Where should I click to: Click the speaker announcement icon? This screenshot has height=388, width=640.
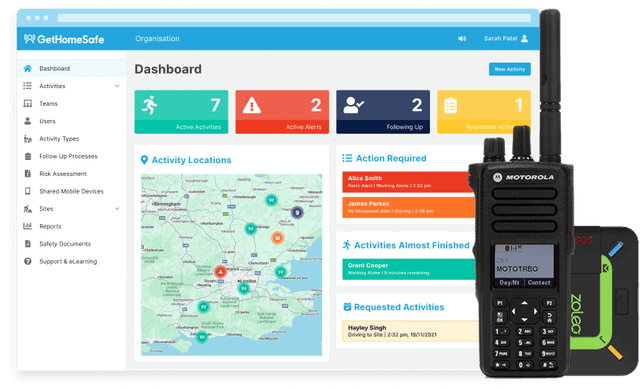point(462,38)
